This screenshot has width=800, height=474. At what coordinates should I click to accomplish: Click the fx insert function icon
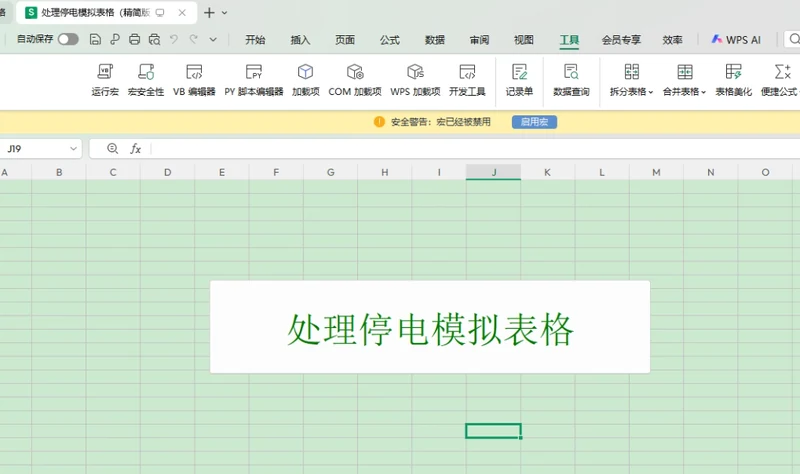point(135,148)
